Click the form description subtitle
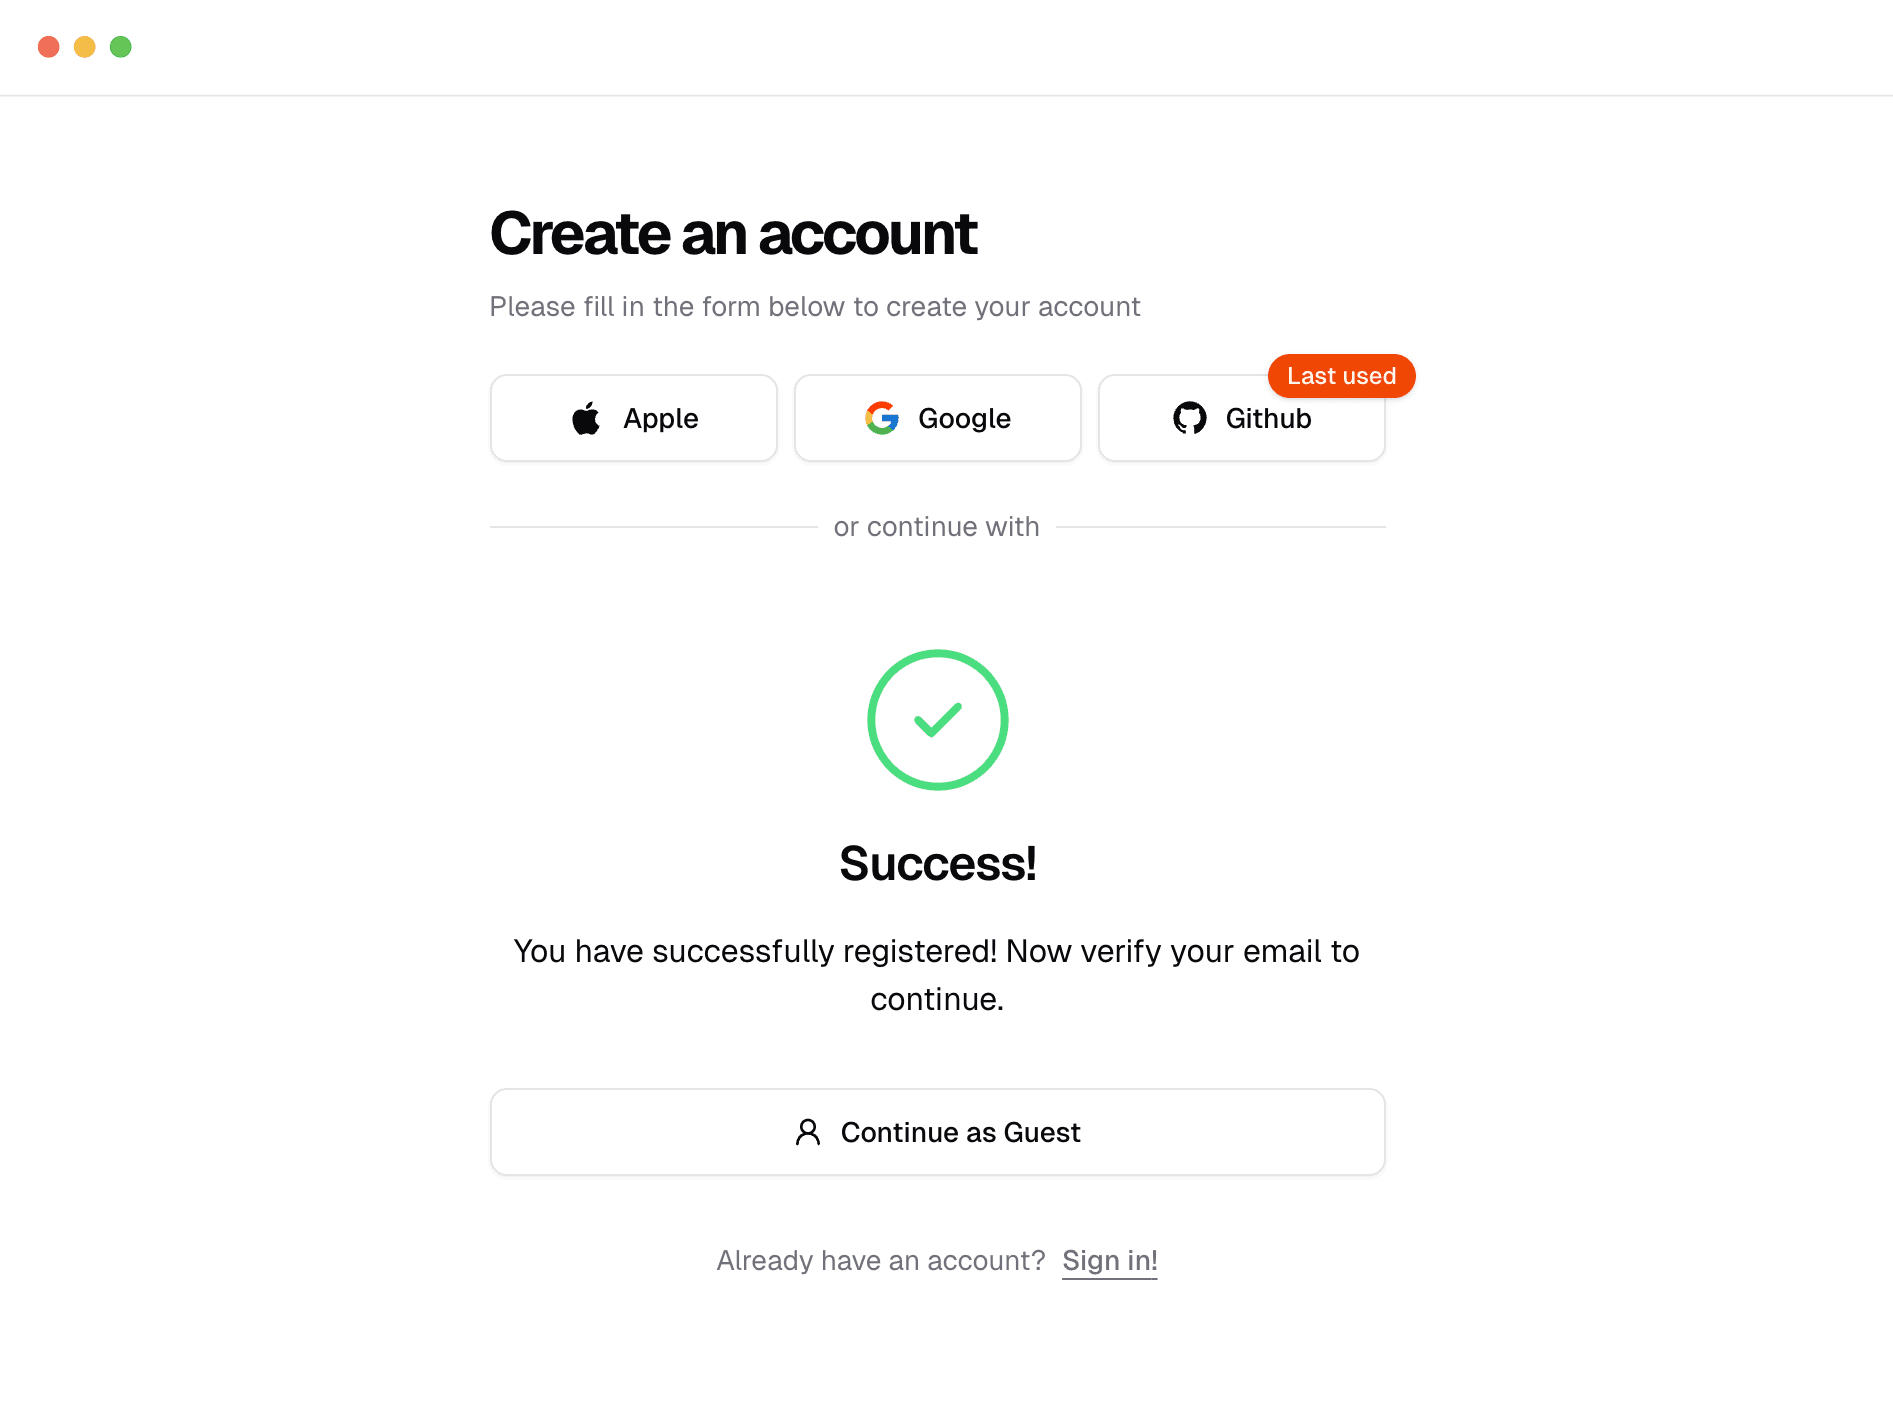This screenshot has width=1893, height=1413. 814,306
